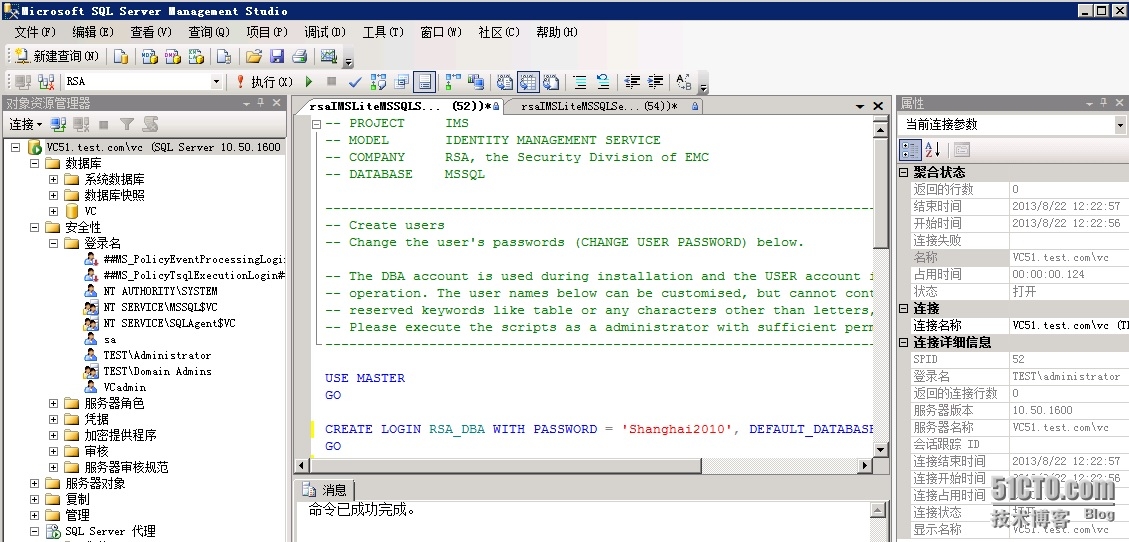Open a Database Engine Query
The height and width of the screenshot is (542, 1129).
pyautogui.click(x=122, y=56)
